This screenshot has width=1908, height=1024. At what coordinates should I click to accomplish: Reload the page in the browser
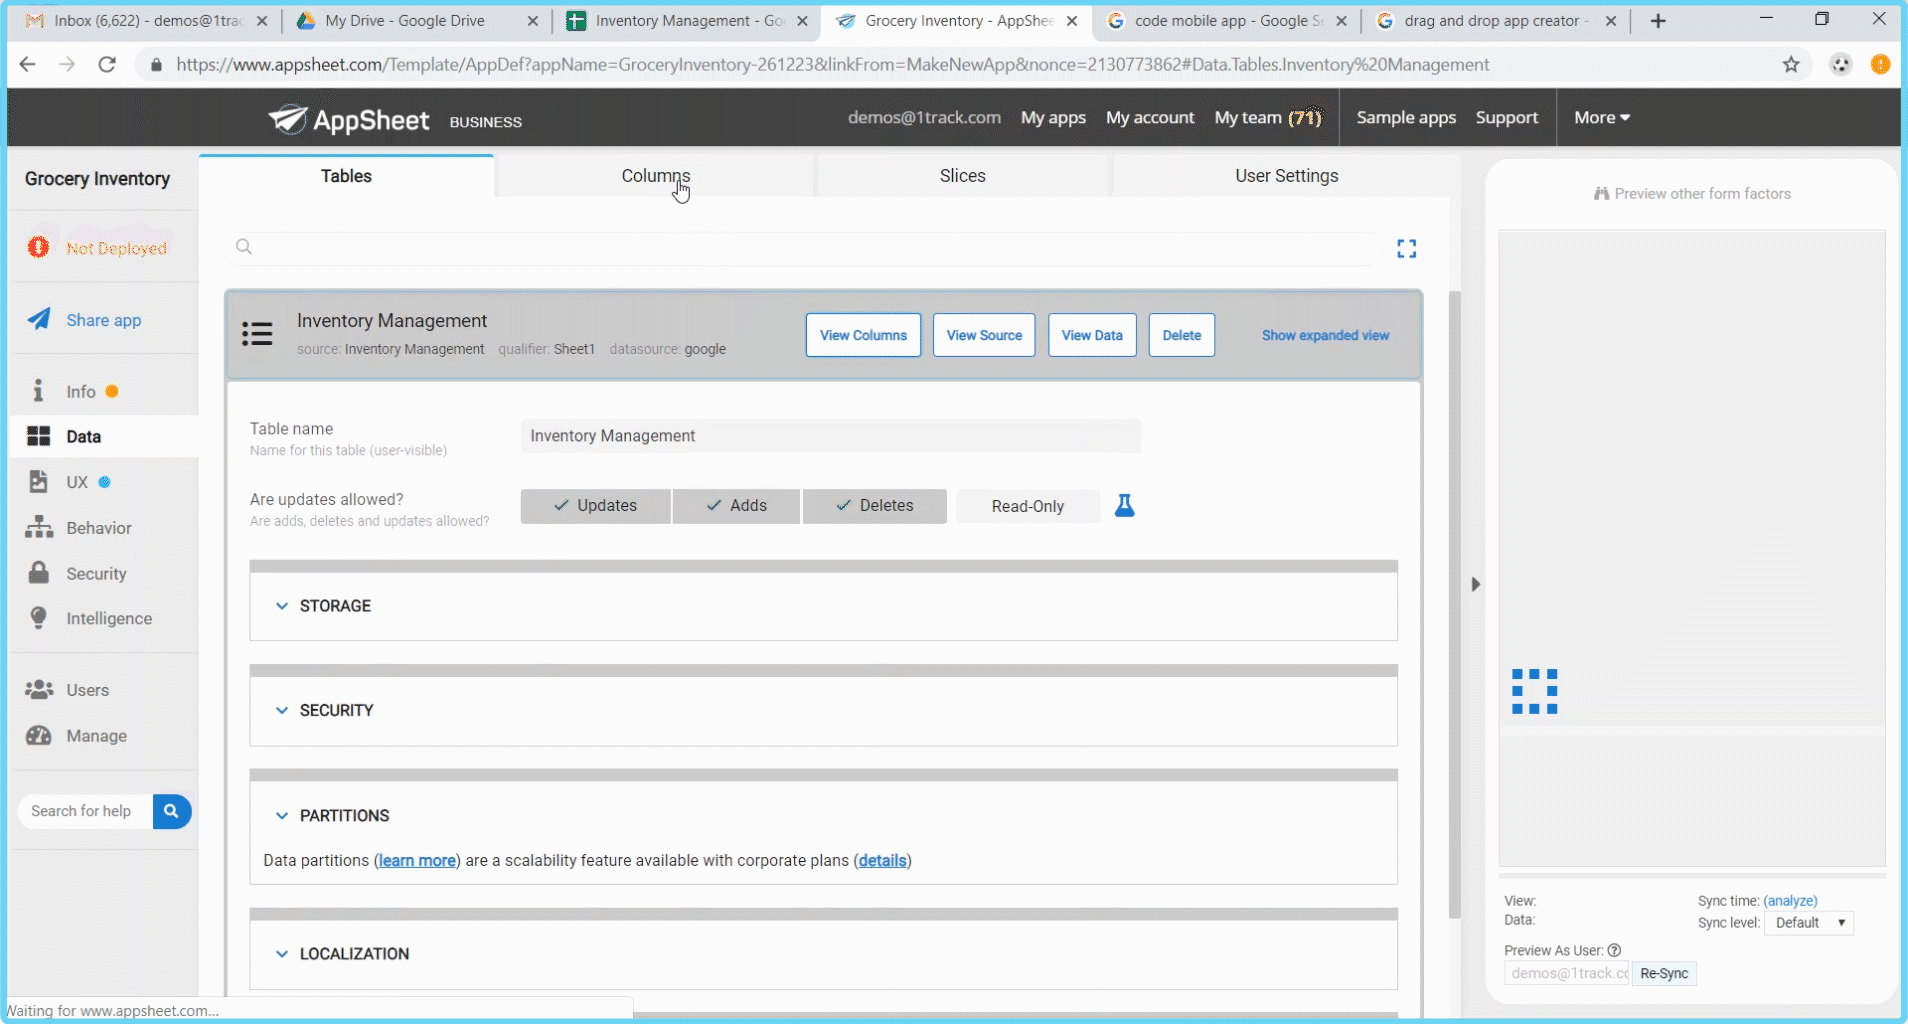pos(107,65)
